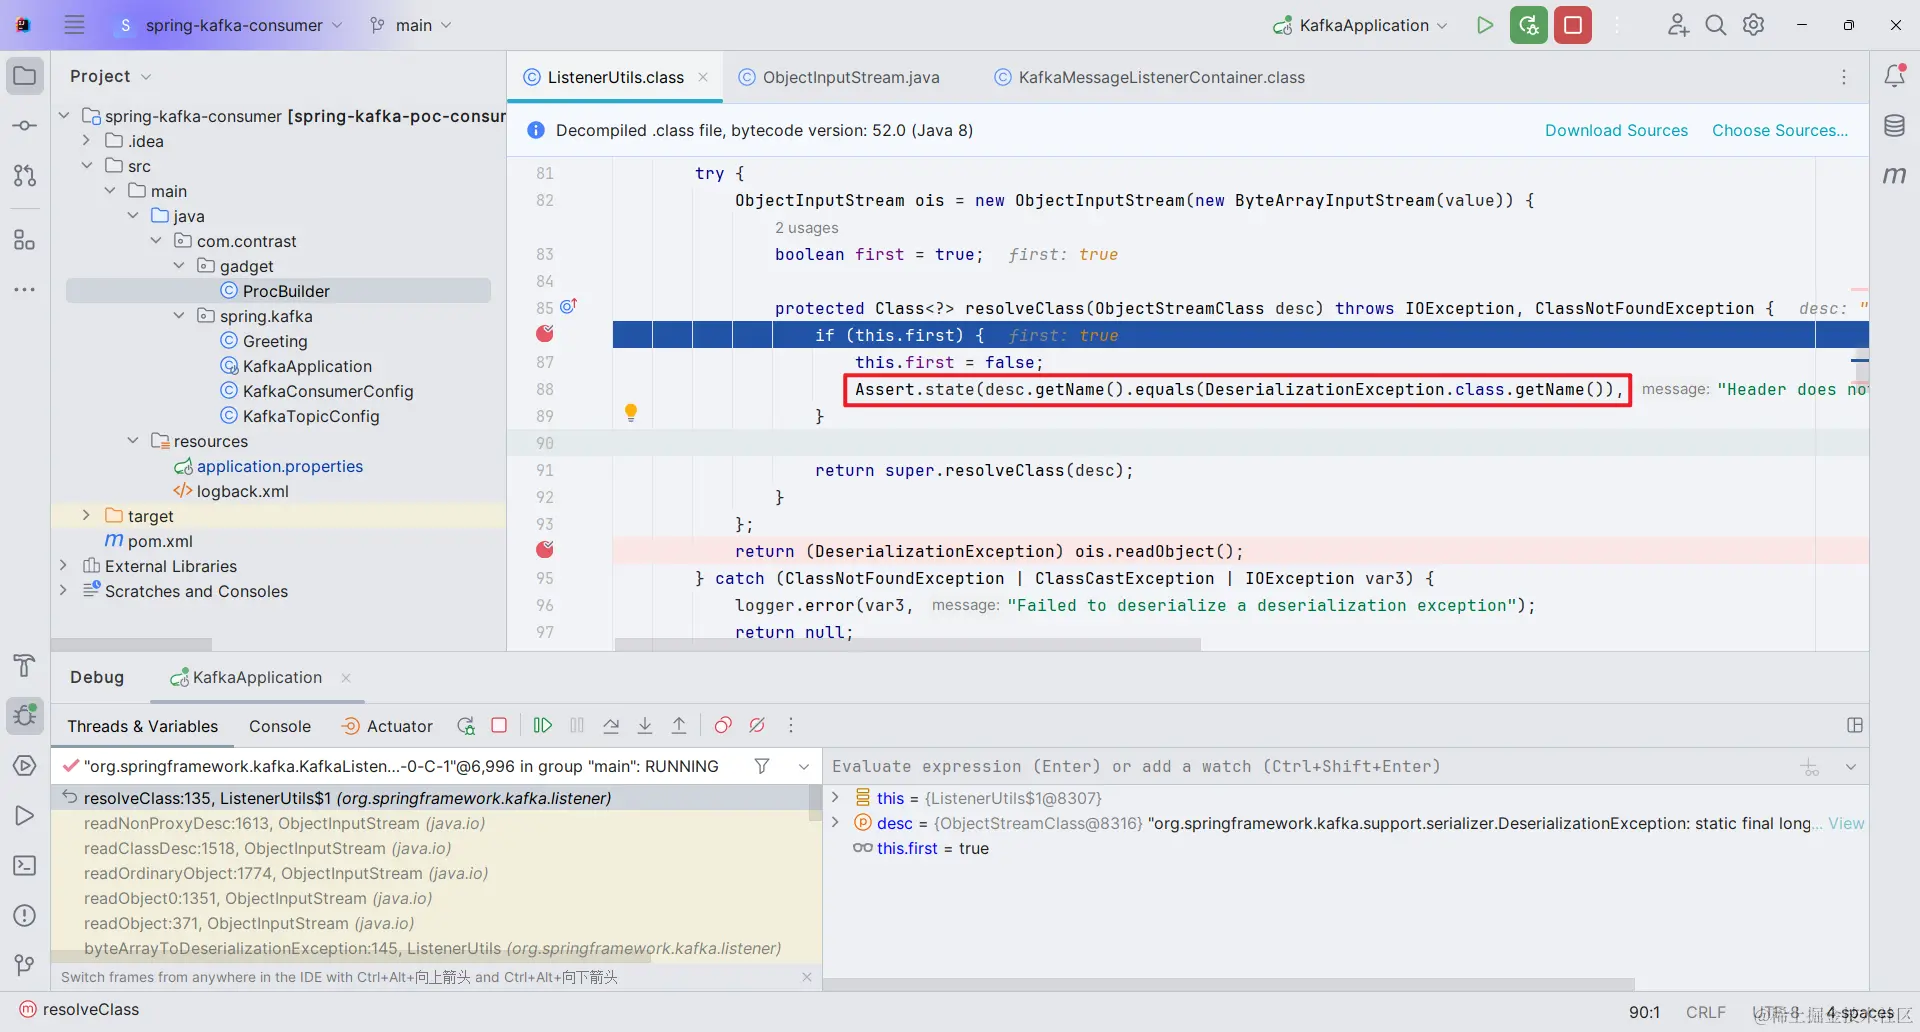Open the Project tool window icon
The height and width of the screenshot is (1032, 1920).
25,76
